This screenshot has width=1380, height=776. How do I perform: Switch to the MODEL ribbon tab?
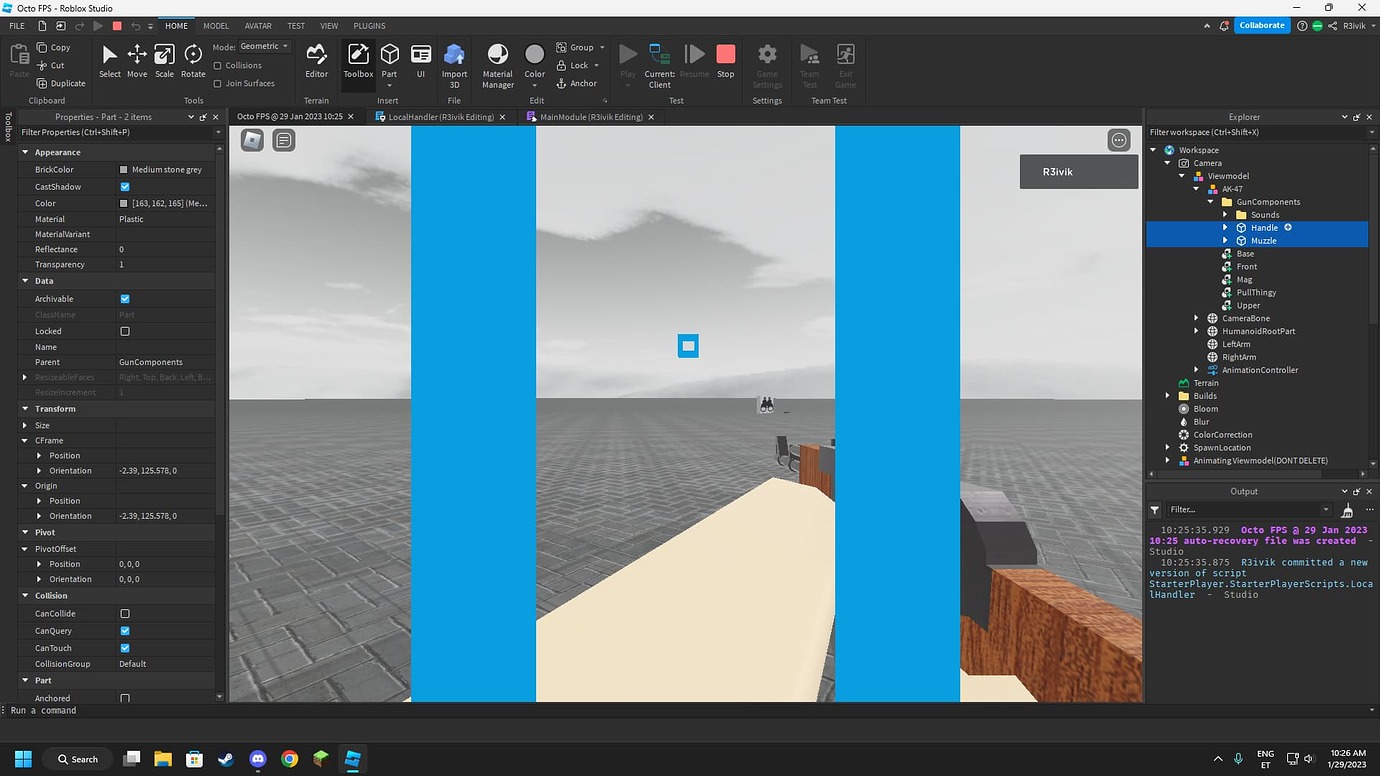tap(215, 25)
